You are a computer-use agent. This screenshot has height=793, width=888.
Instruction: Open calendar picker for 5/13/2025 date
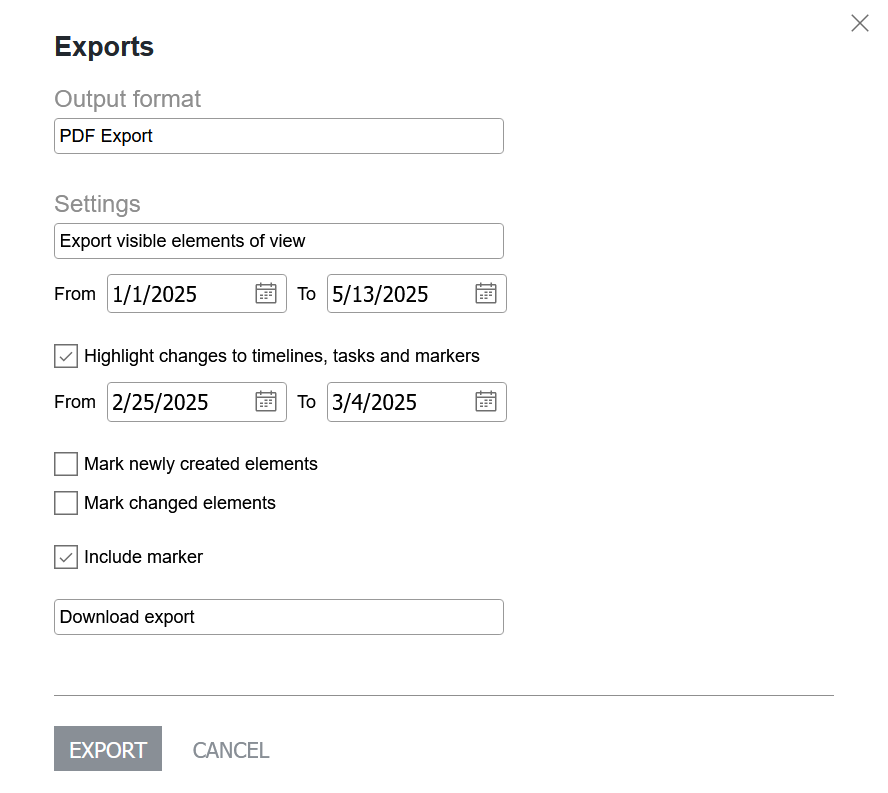coord(485,293)
